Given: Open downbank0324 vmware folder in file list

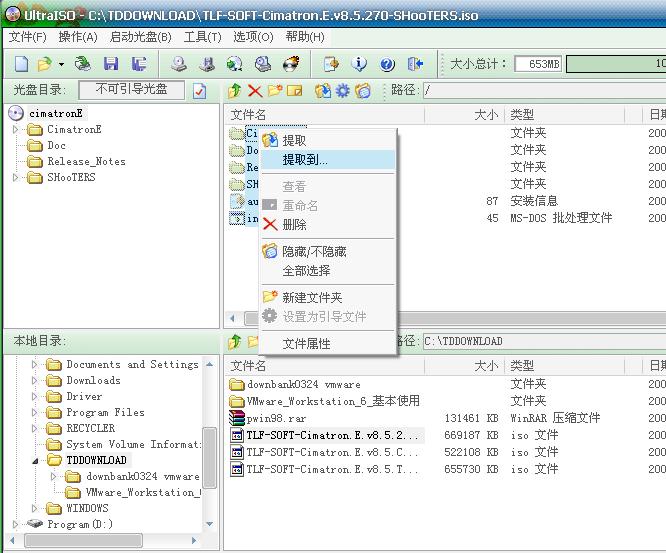Looking at the screenshot, I should click(x=303, y=384).
